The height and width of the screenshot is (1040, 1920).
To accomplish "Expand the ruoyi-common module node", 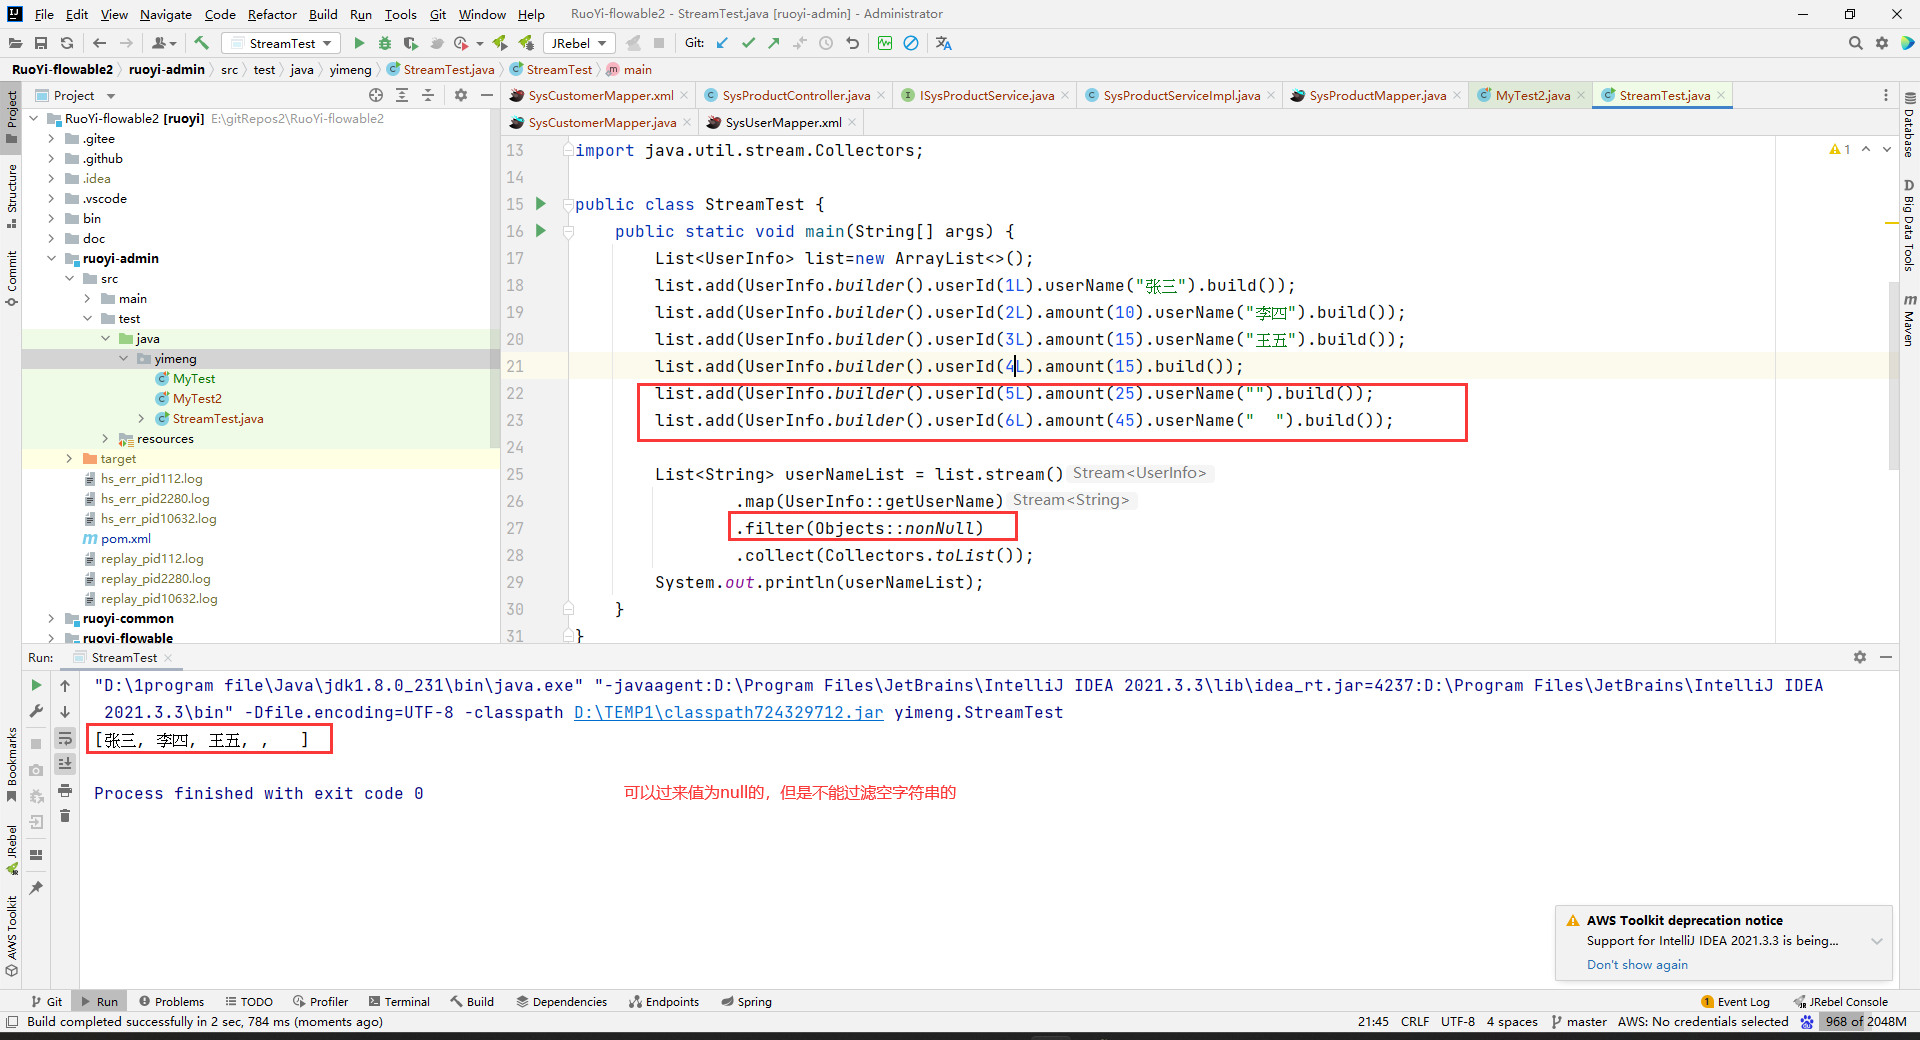I will point(51,618).
